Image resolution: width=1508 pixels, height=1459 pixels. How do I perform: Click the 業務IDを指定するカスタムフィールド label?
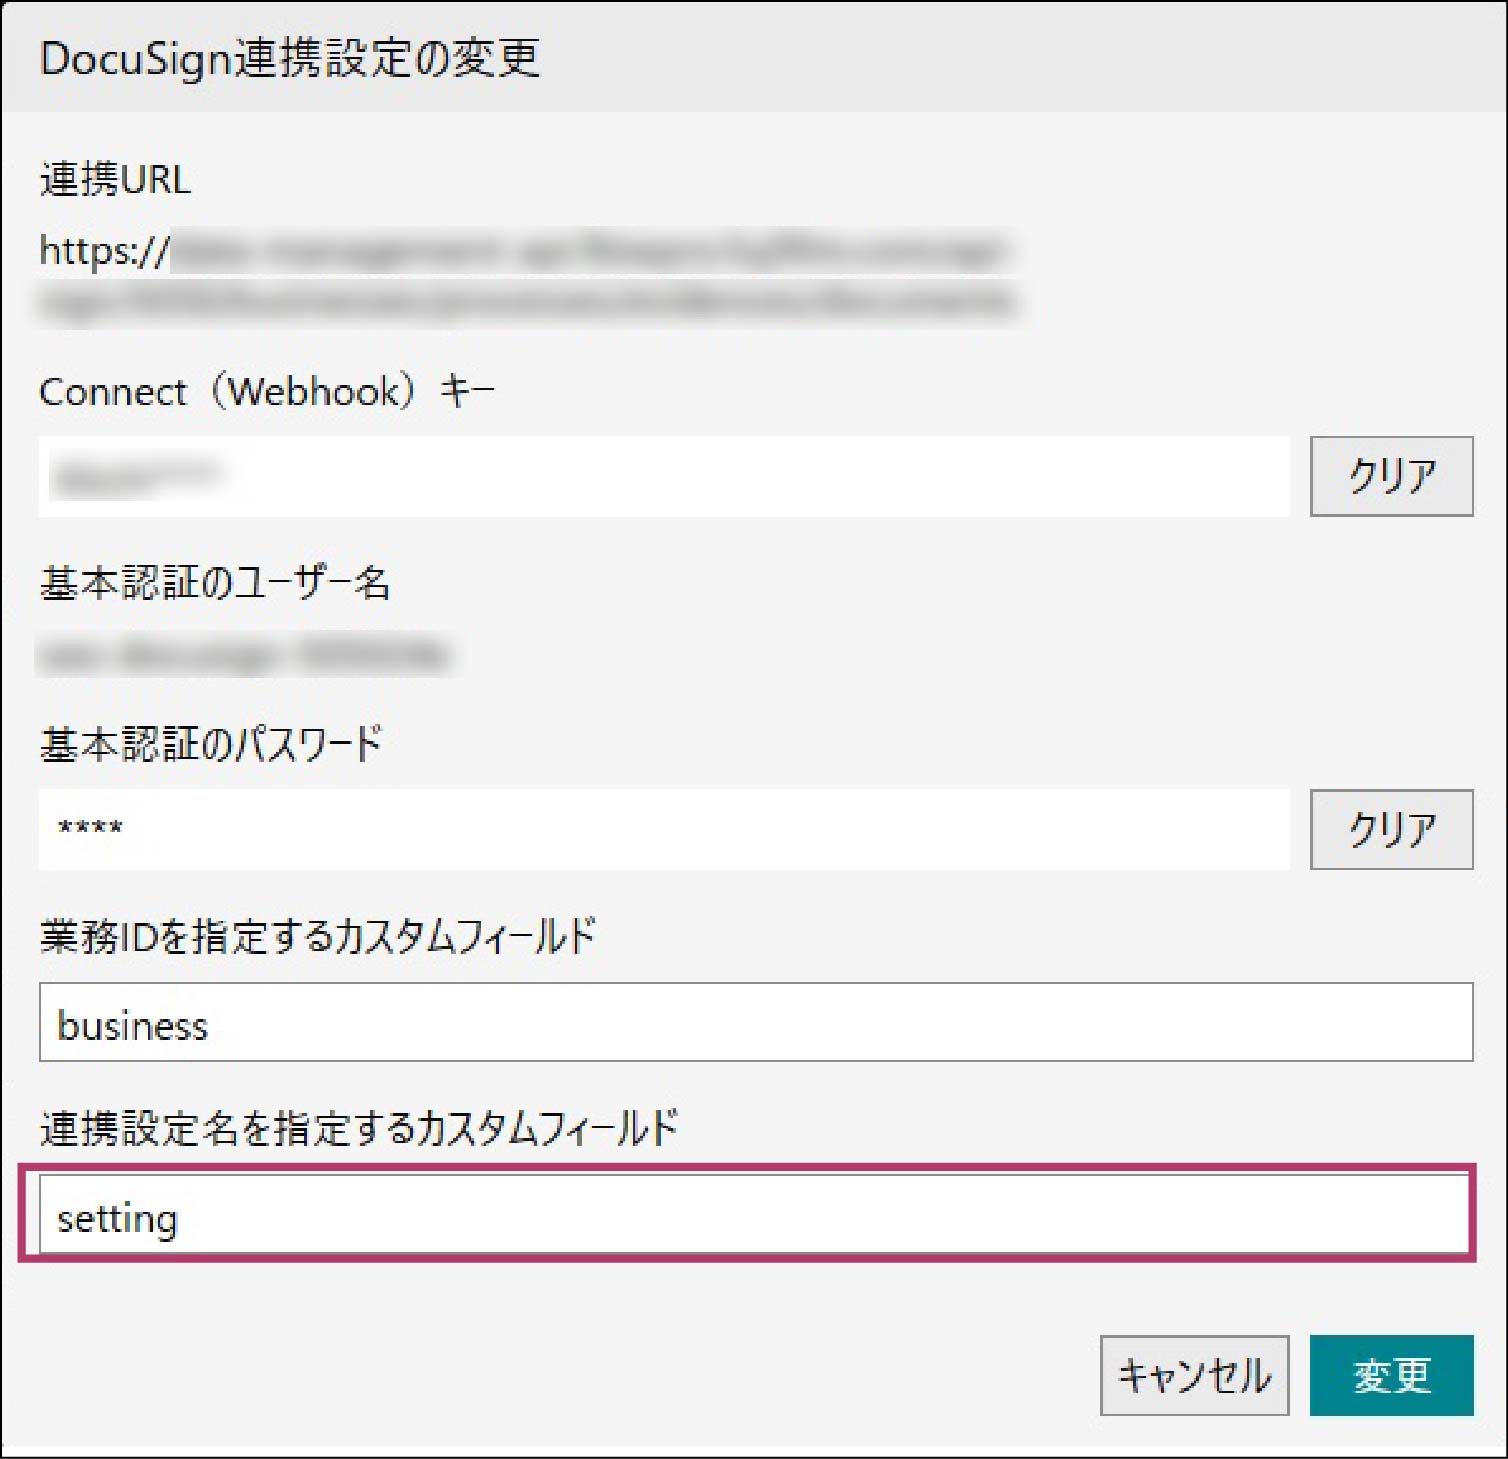pyautogui.click(x=317, y=937)
